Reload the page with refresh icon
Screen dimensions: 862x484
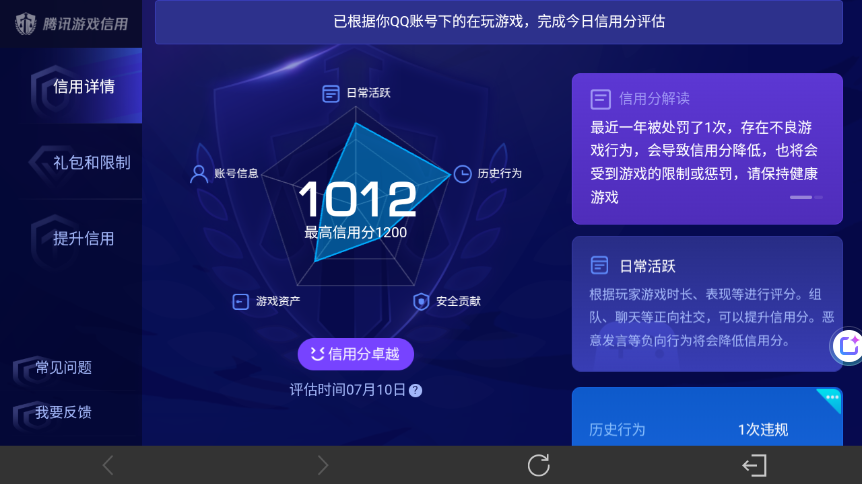point(539,465)
